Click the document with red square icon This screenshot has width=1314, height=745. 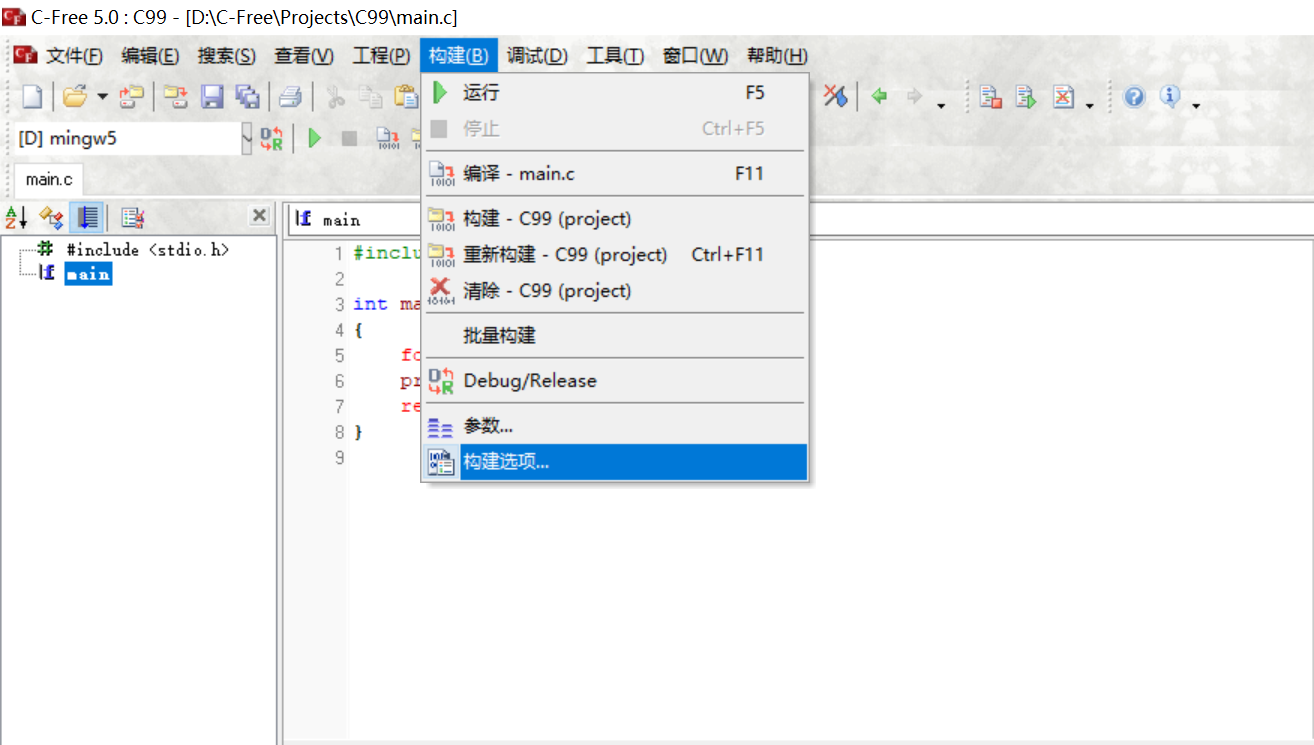click(990, 97)
